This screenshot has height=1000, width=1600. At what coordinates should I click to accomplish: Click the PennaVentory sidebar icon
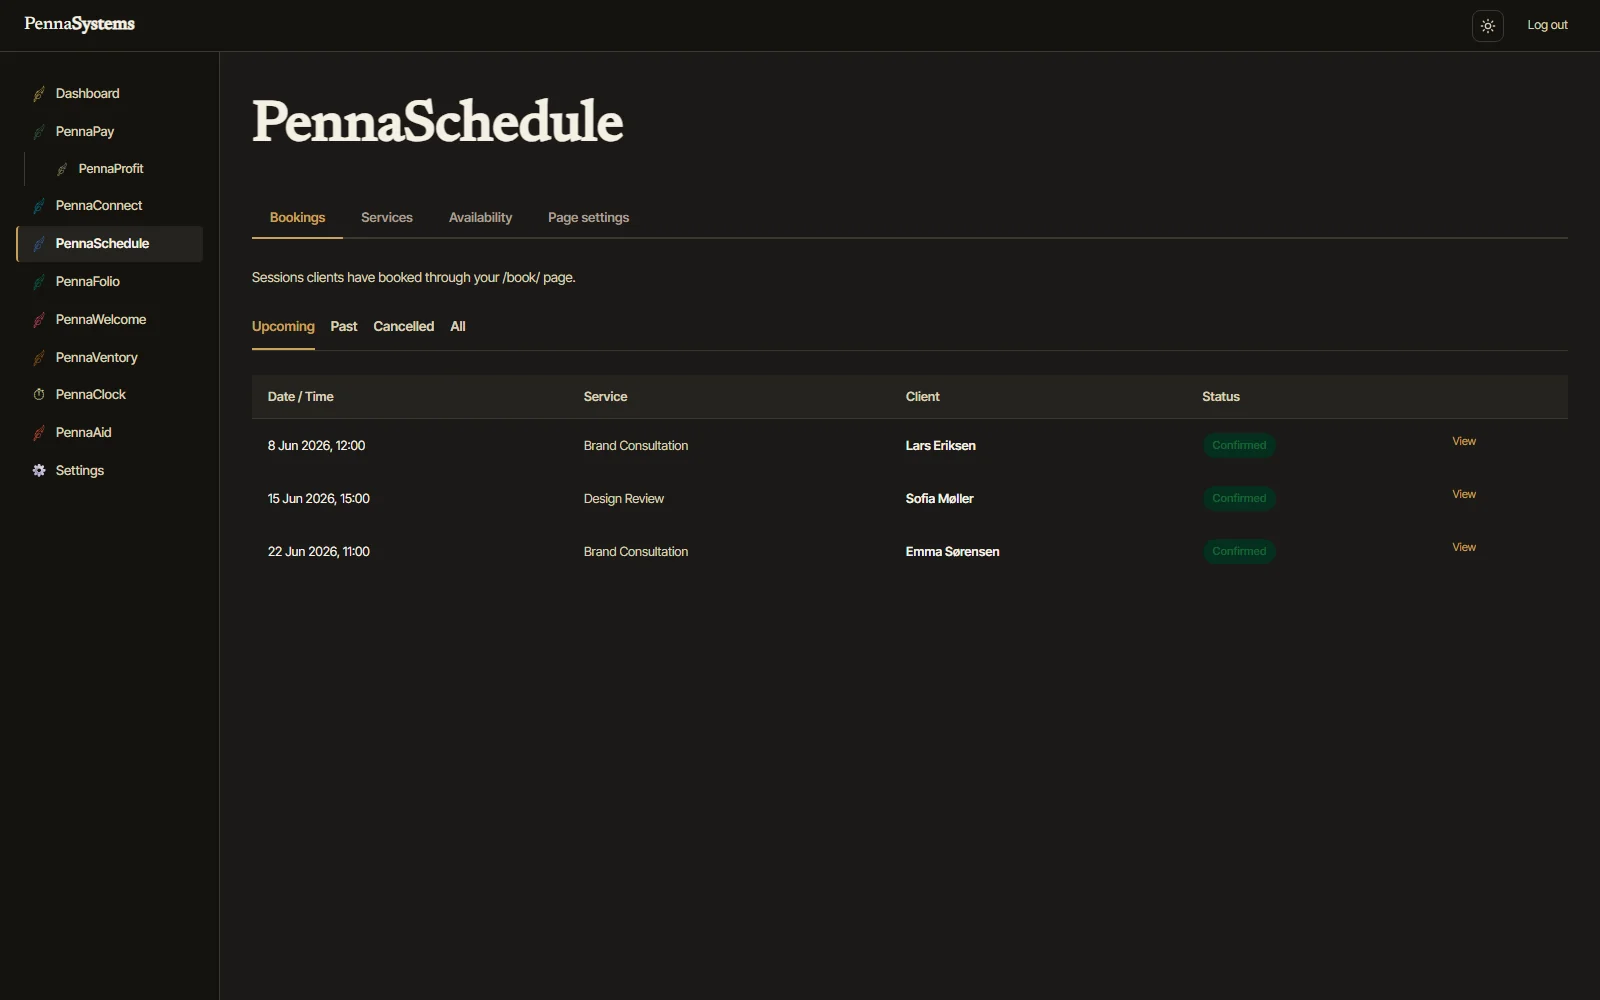(39, 358)
